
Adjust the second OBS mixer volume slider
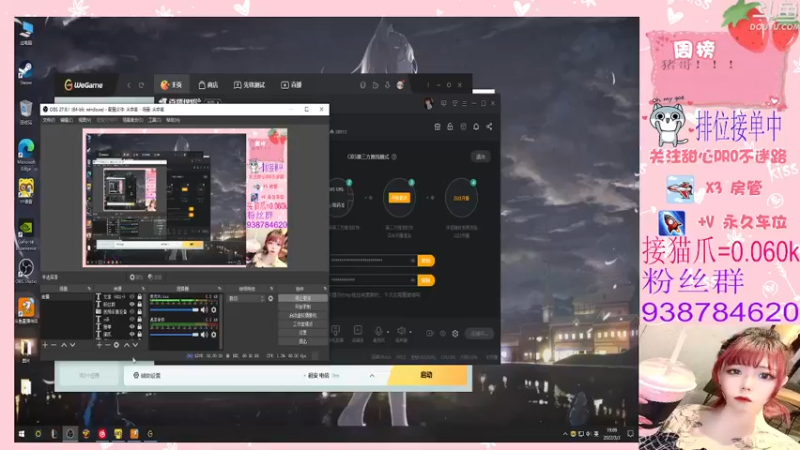pos(174,335)
